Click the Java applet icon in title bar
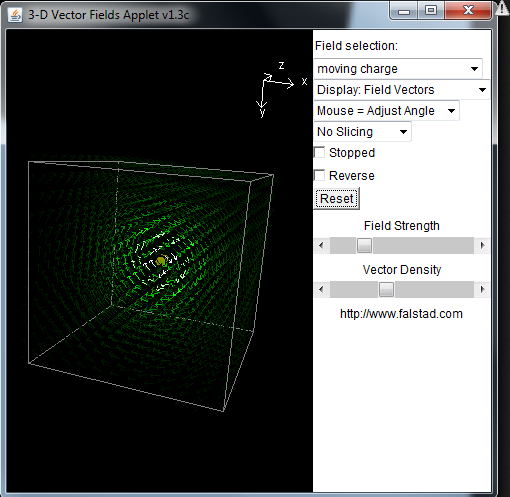 click(15, 15)
